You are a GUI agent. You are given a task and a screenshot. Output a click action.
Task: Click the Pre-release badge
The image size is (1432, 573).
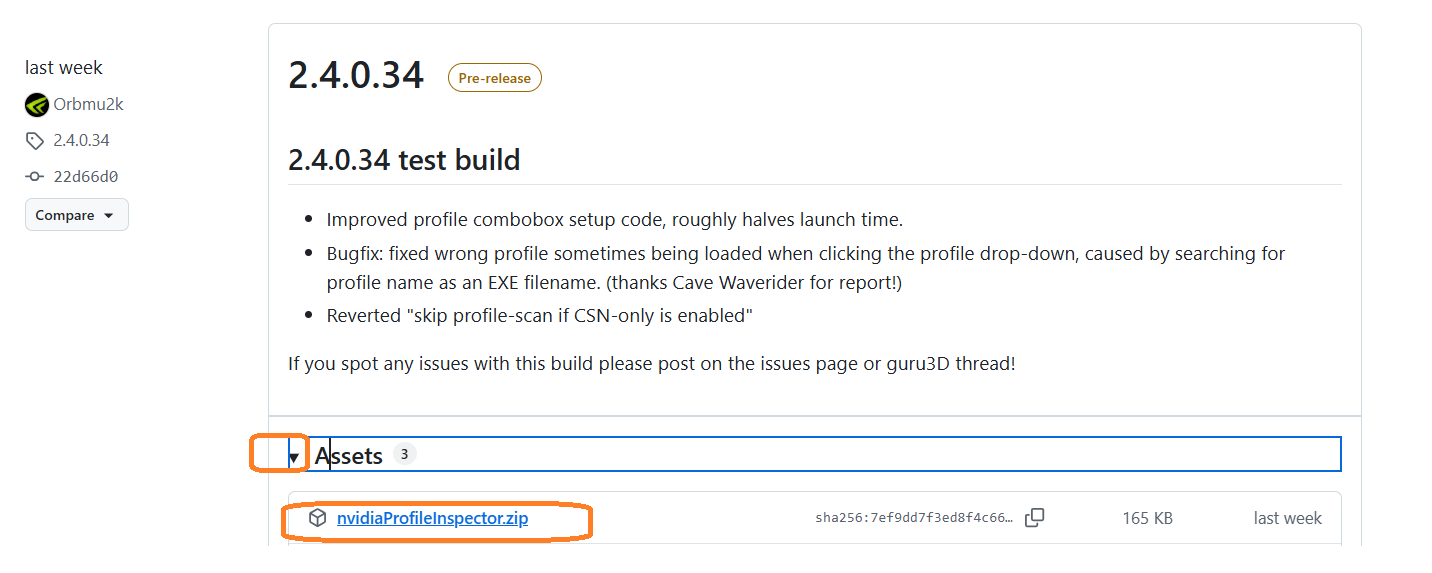[494, 78]
